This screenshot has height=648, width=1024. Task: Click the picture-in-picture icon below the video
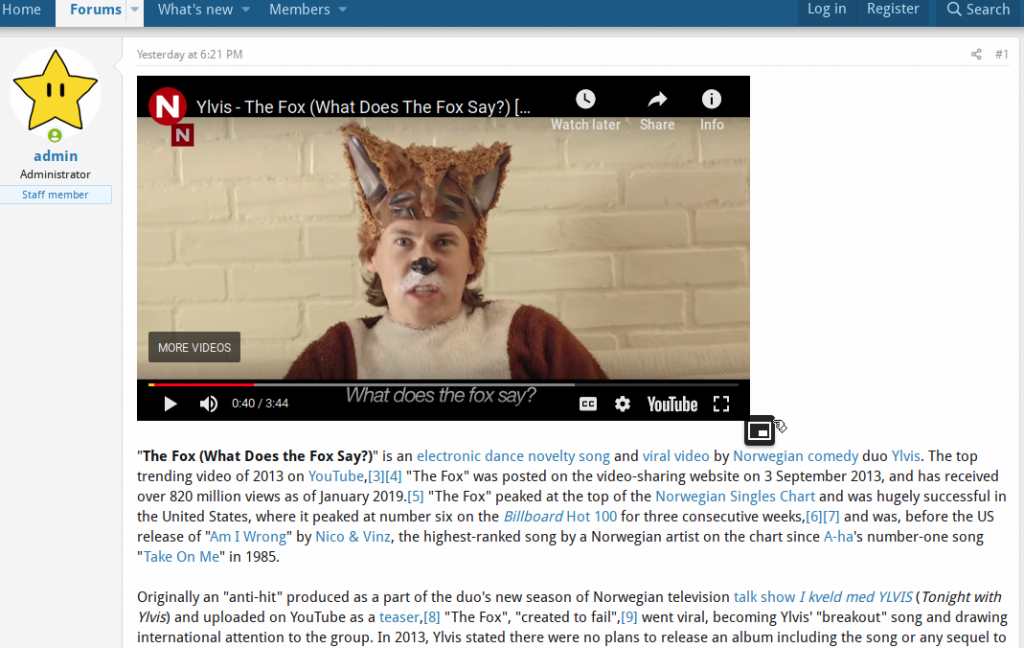(759, 430)
